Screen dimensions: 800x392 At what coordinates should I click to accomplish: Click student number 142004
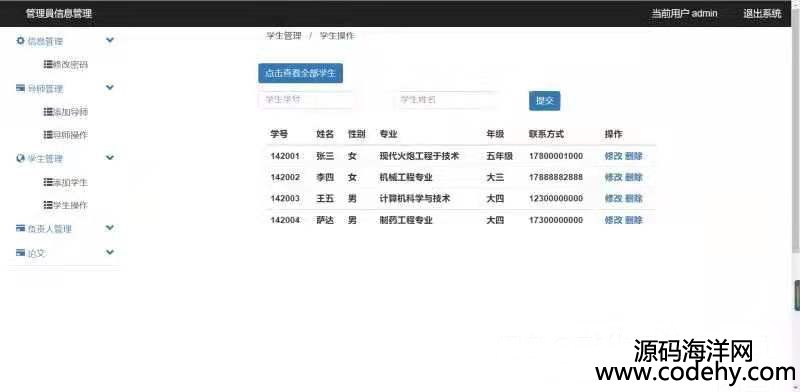pyautogui.click(x=285, y=220)
